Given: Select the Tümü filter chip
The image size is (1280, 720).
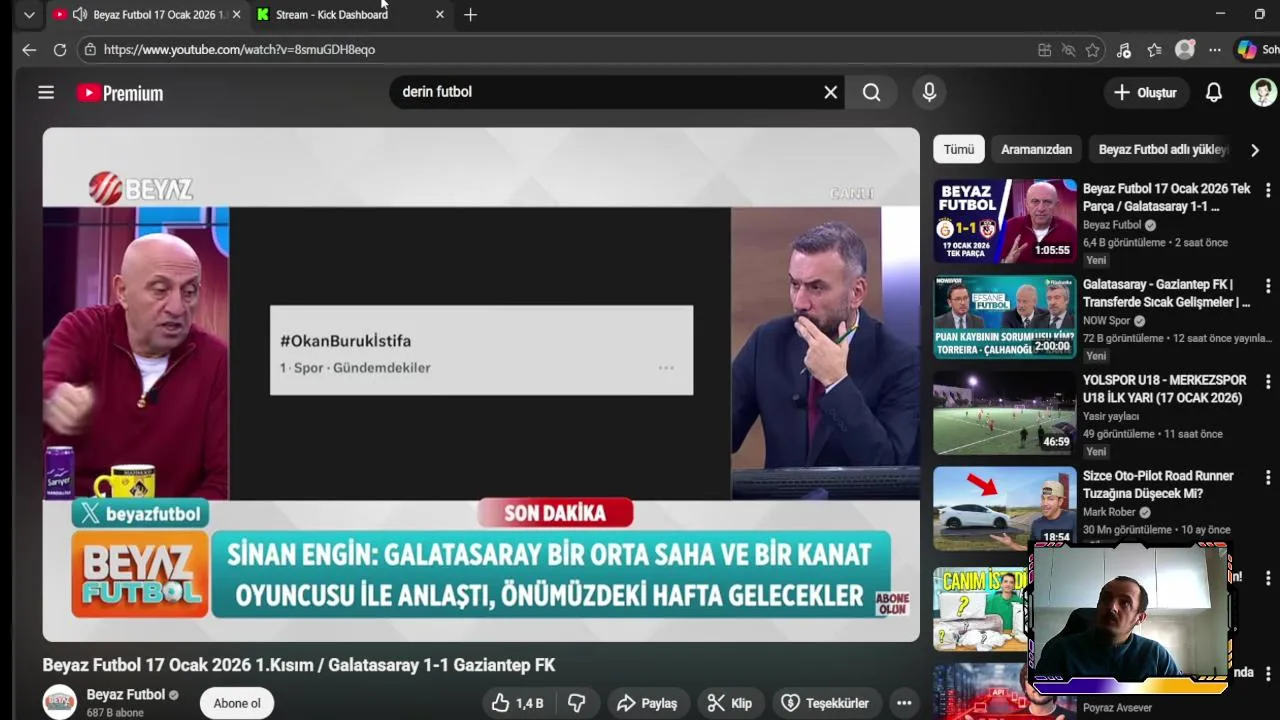Looking at the screenshot, I should tap(958, 149).
